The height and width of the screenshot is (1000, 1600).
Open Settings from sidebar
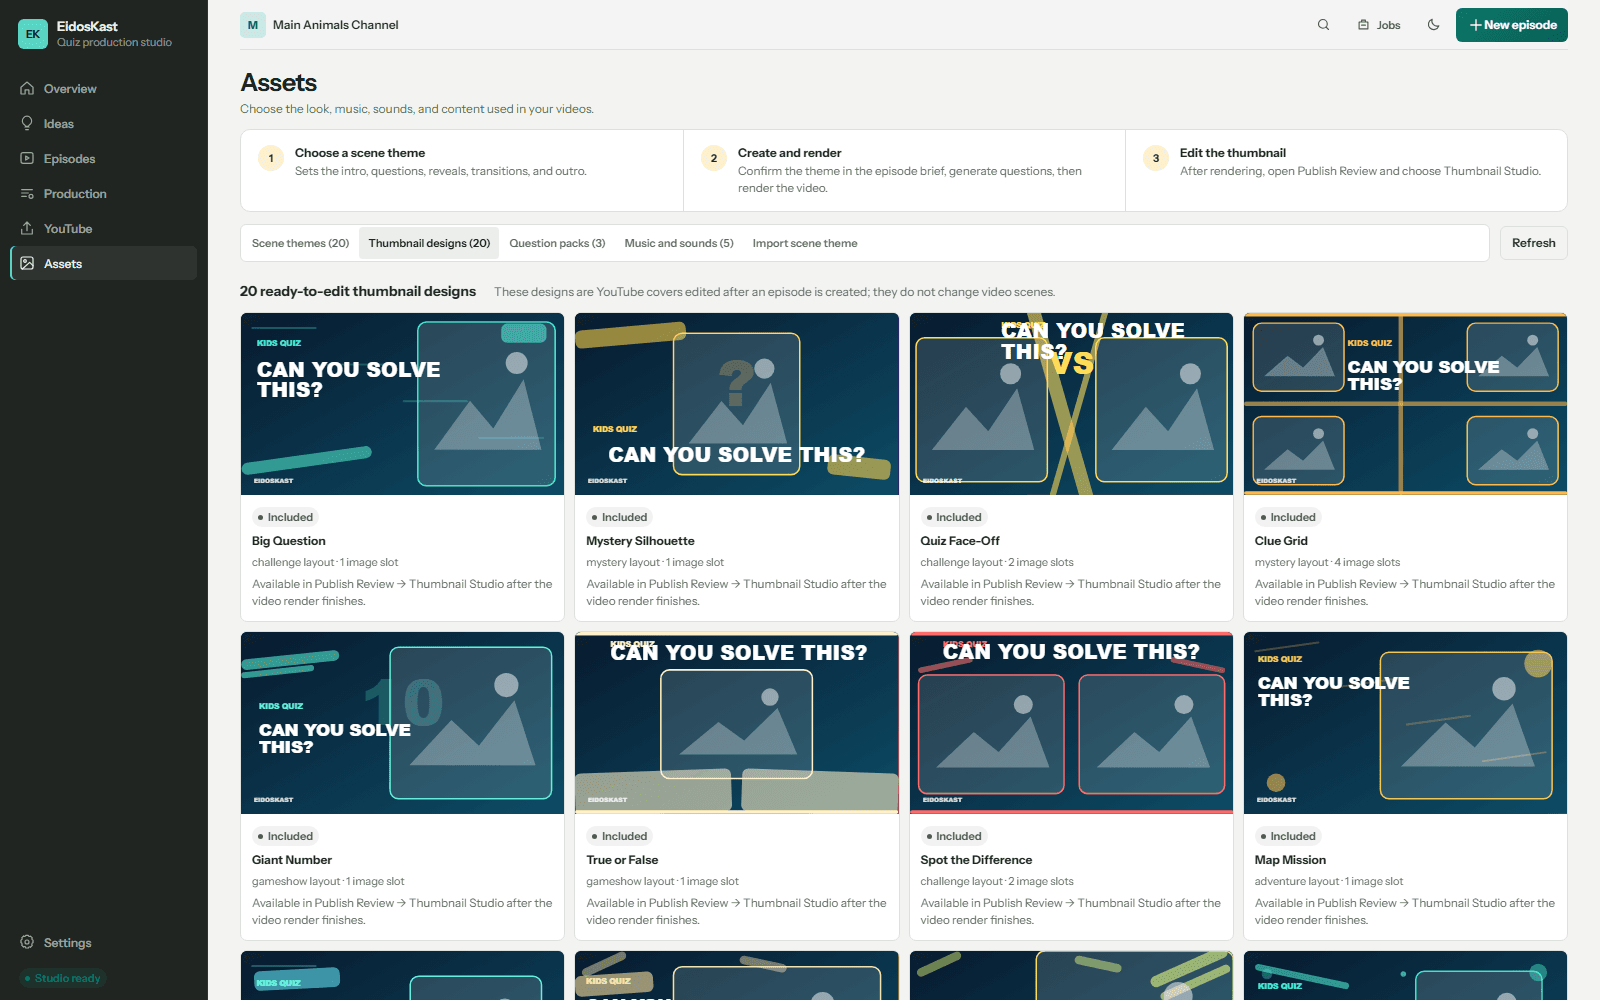104,943
